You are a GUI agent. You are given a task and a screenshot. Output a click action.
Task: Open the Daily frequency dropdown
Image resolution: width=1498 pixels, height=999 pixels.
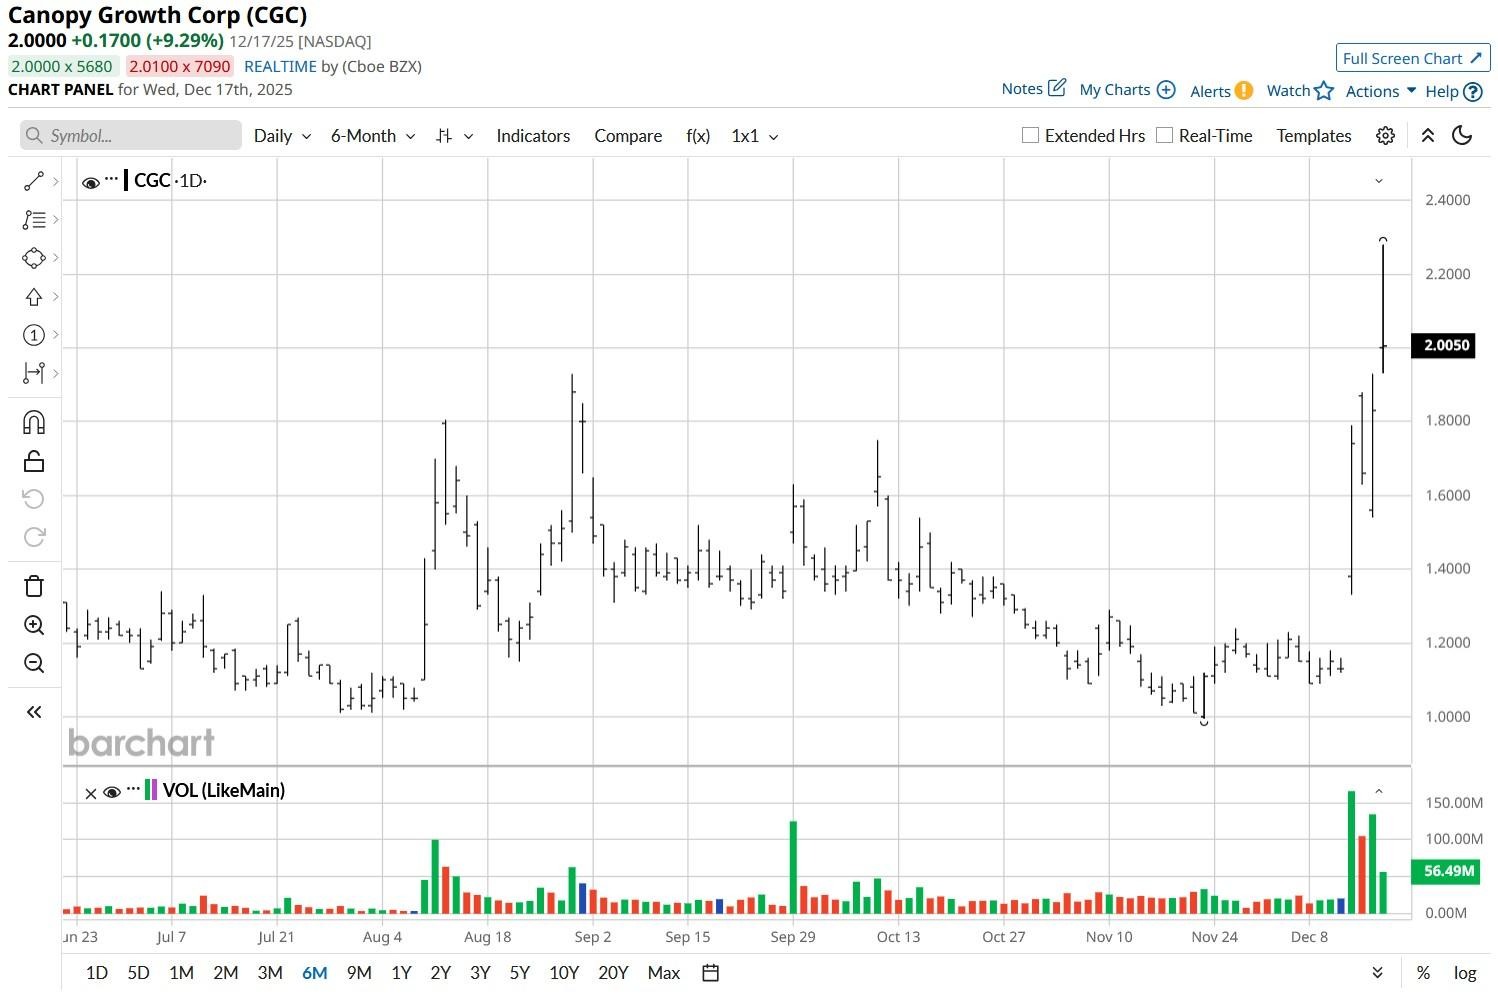click(282, 136)
